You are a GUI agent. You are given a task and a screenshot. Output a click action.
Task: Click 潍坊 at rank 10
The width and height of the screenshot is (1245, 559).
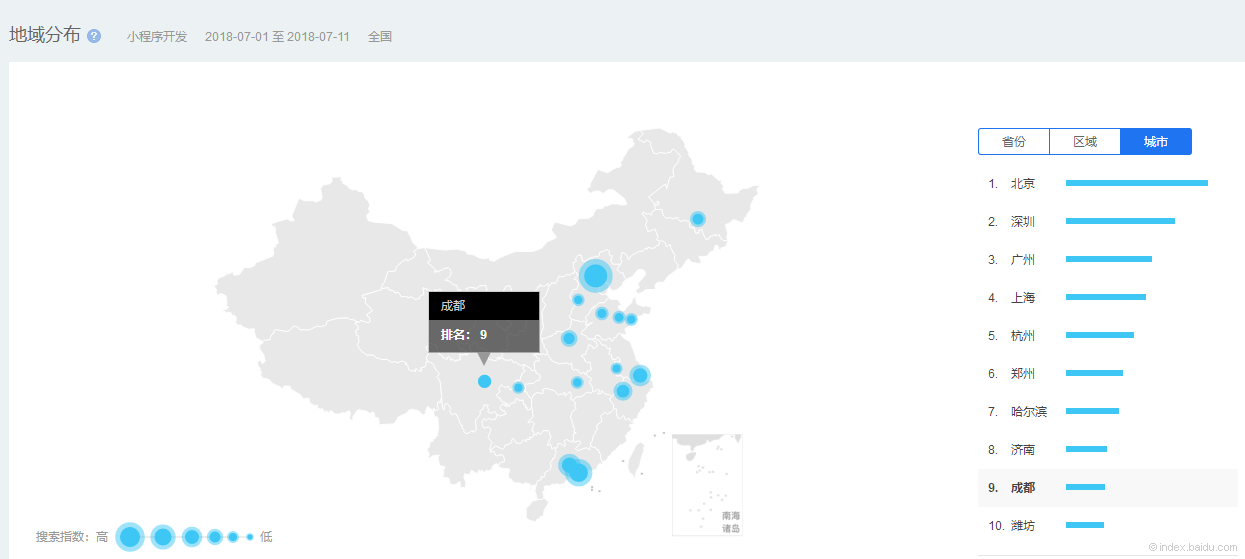click(x=1023, y=526)
